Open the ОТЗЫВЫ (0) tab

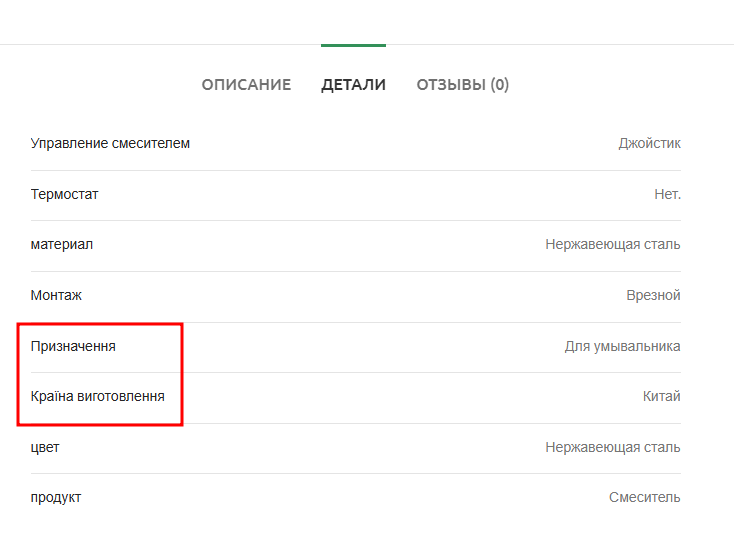click(x=462, y=85)
